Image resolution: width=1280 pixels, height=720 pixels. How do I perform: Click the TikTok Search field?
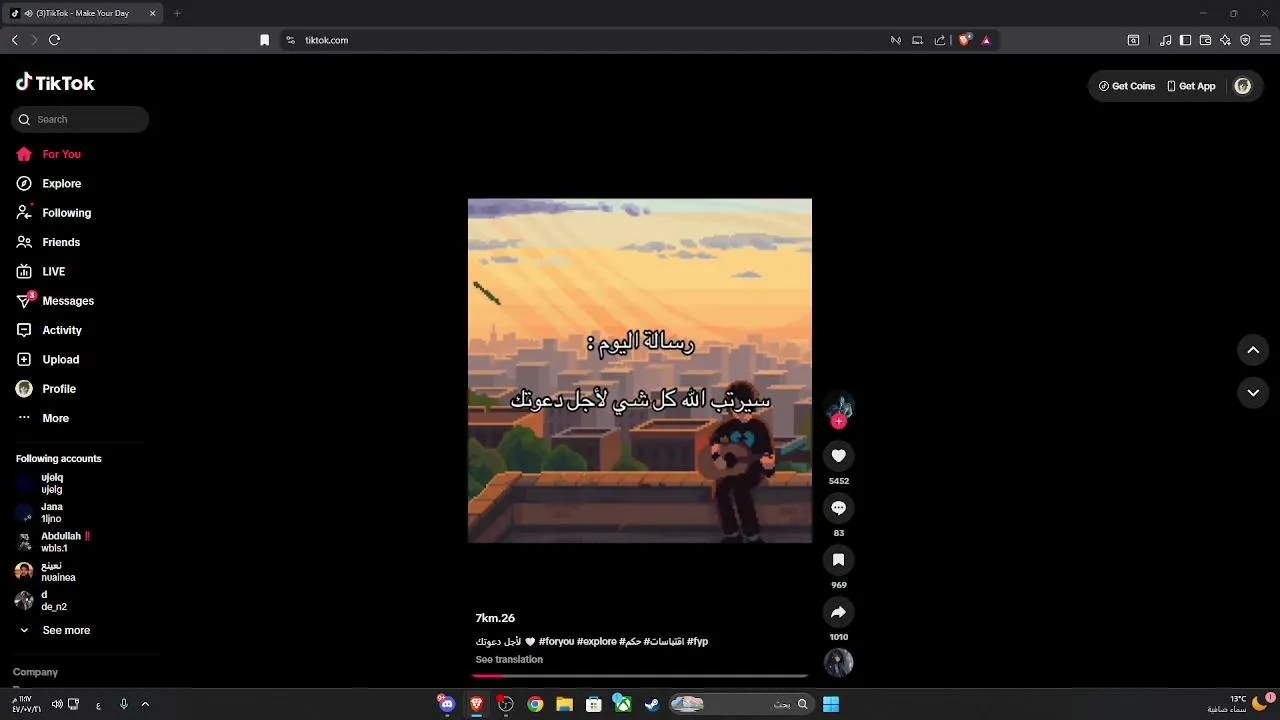pos(80,119)
